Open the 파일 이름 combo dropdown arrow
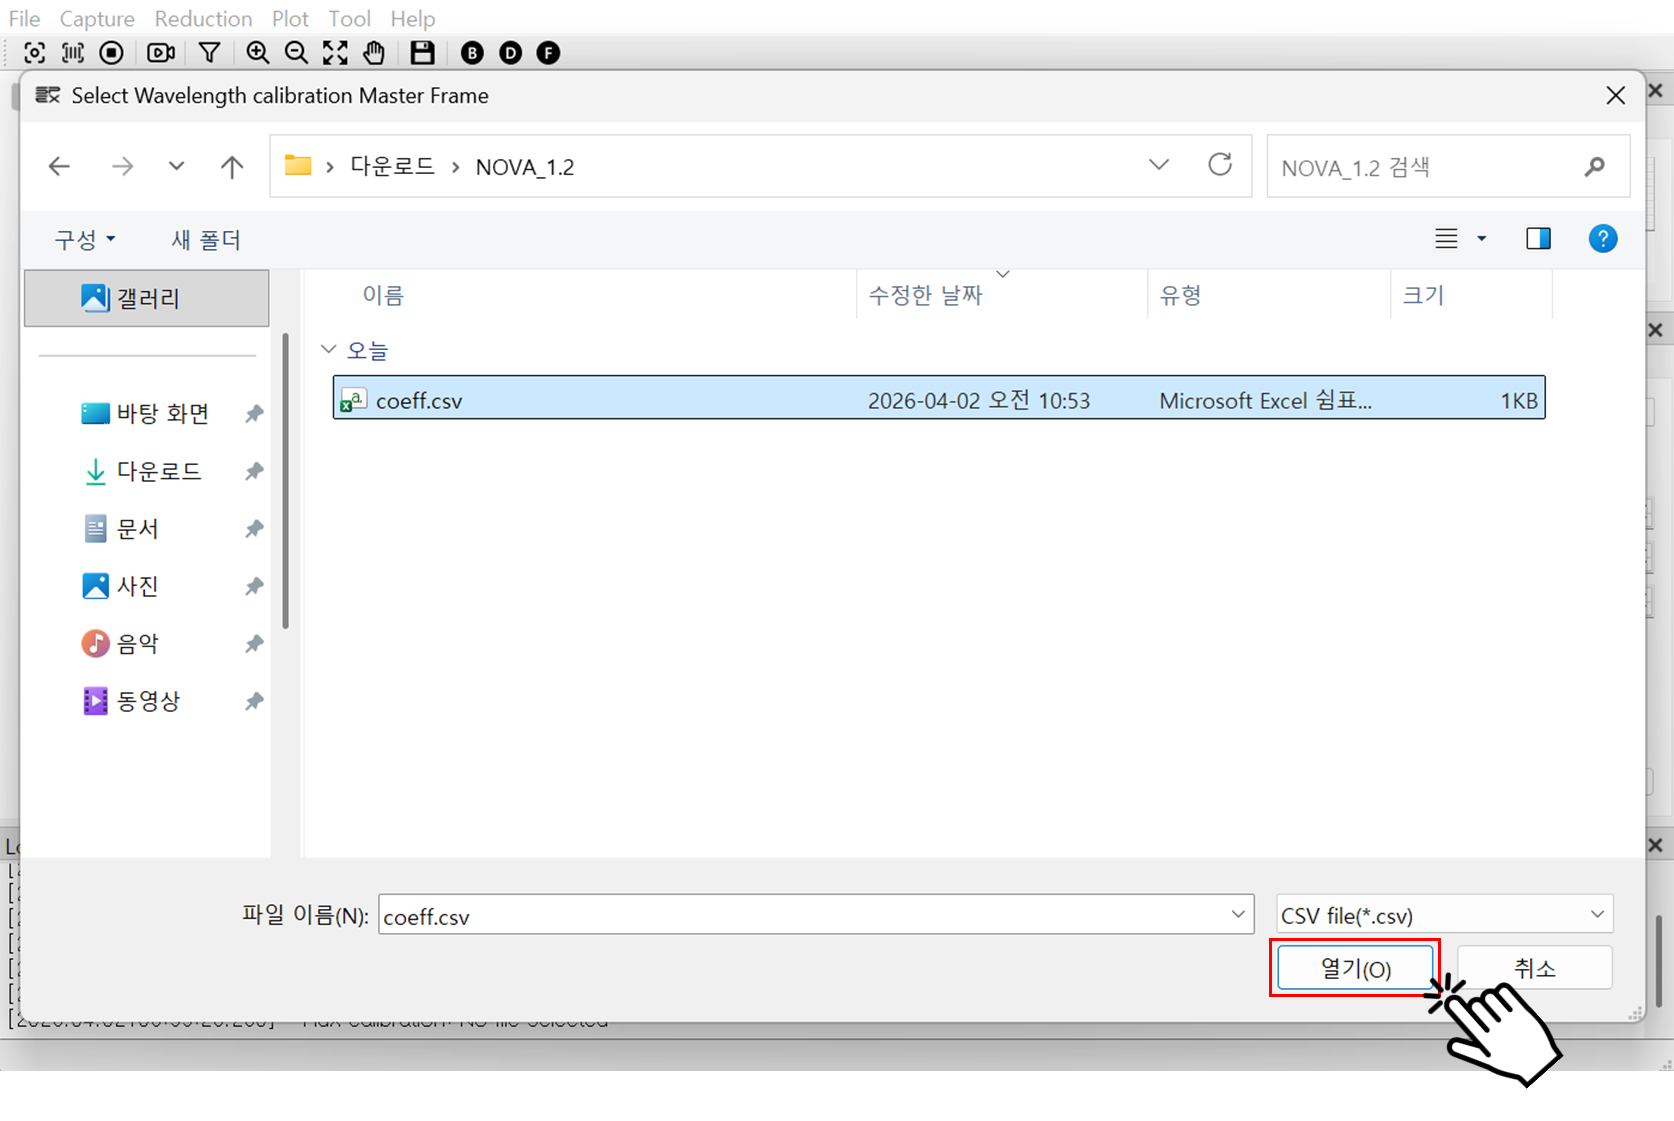 pyautogui.click(x=1238, y=915)
